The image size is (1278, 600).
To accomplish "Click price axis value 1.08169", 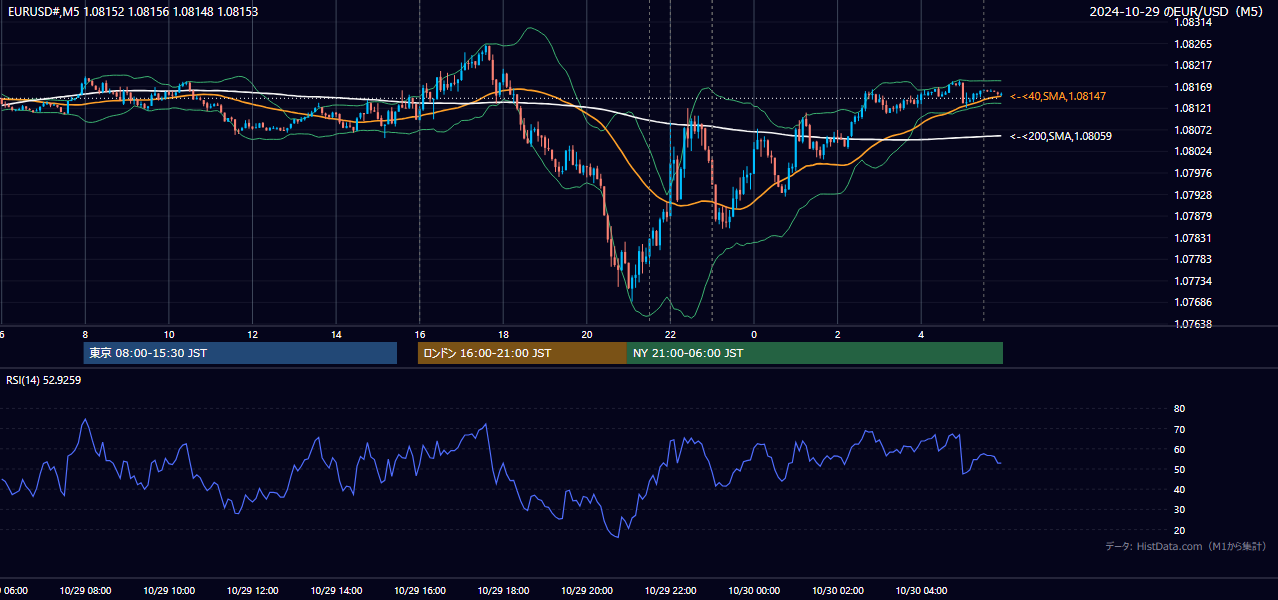I will [1193, 87].
